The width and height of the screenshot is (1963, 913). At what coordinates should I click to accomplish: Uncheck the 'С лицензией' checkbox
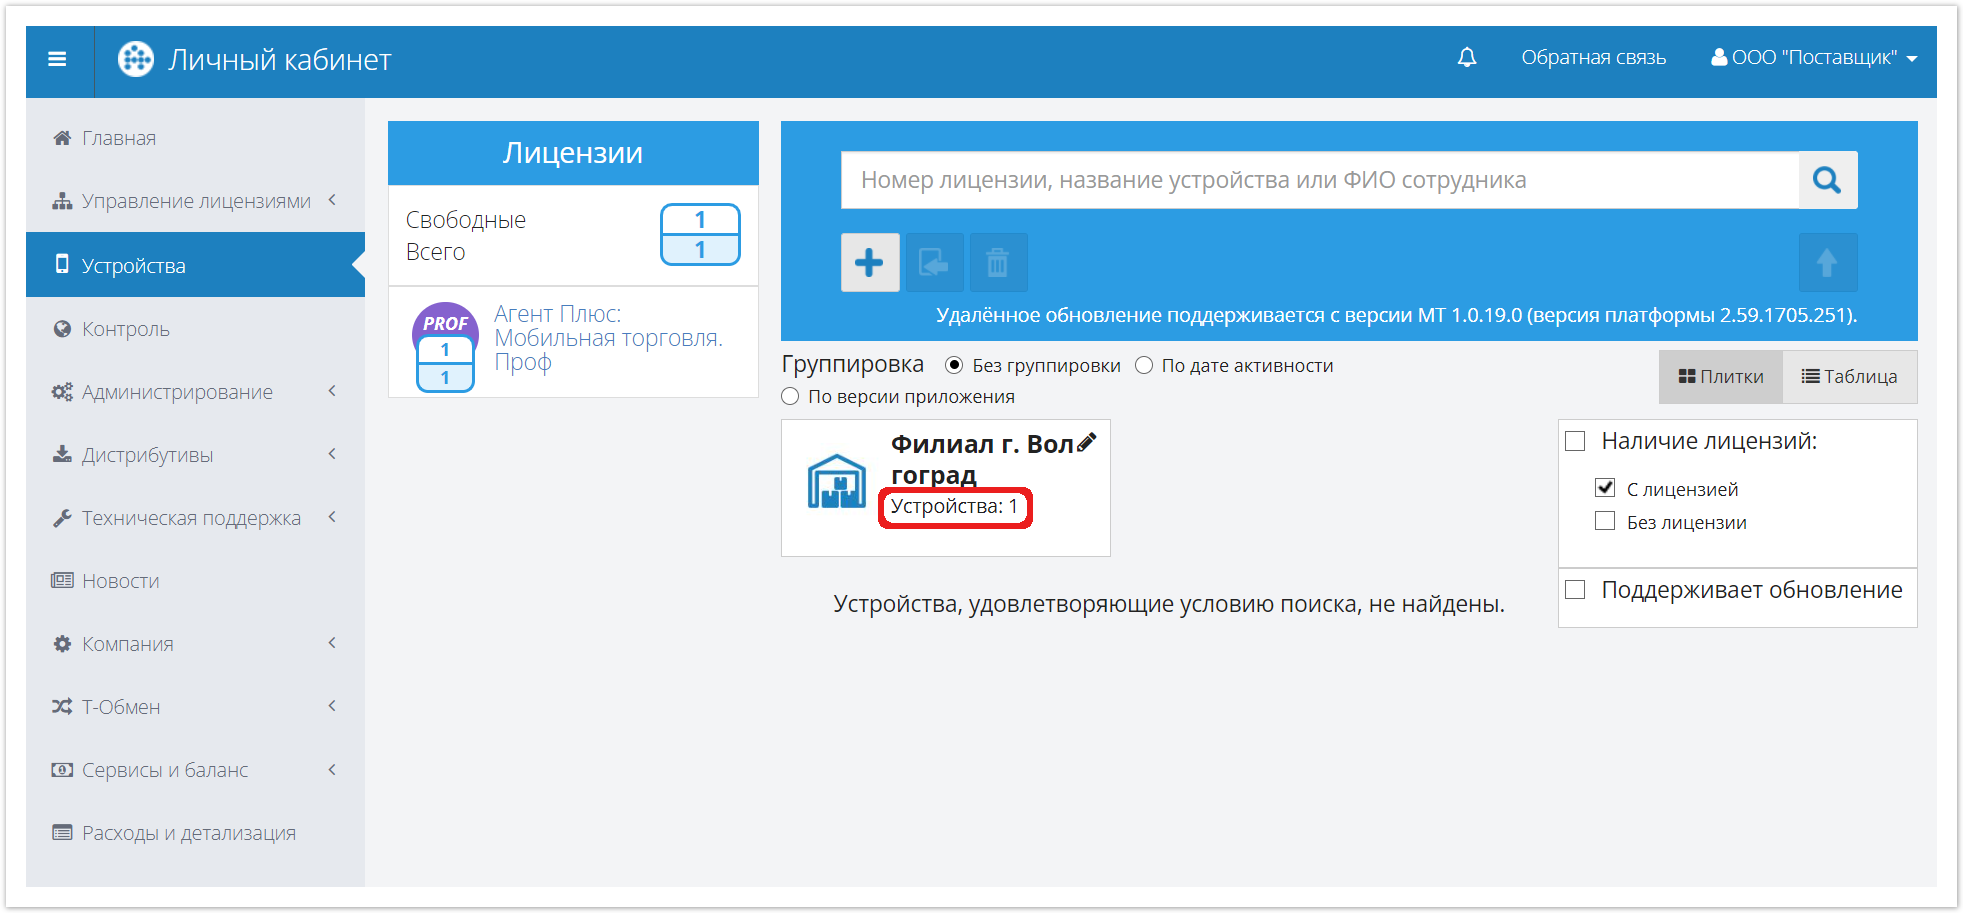coord(1605,488)
